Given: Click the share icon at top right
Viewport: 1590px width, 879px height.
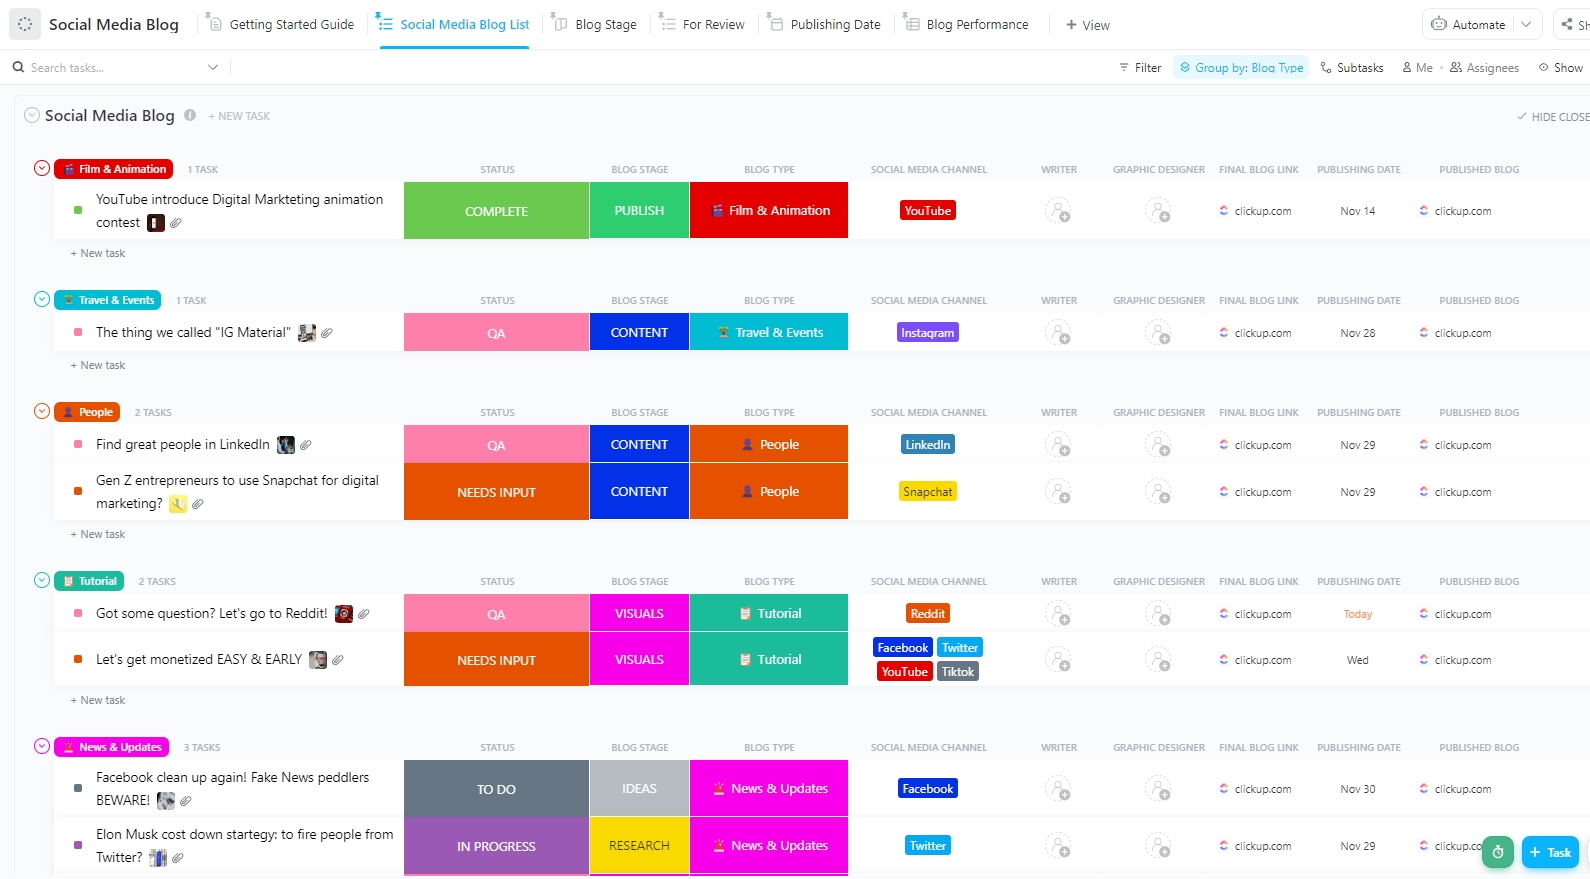Looking at the screenshot, I should point(1567,24).
